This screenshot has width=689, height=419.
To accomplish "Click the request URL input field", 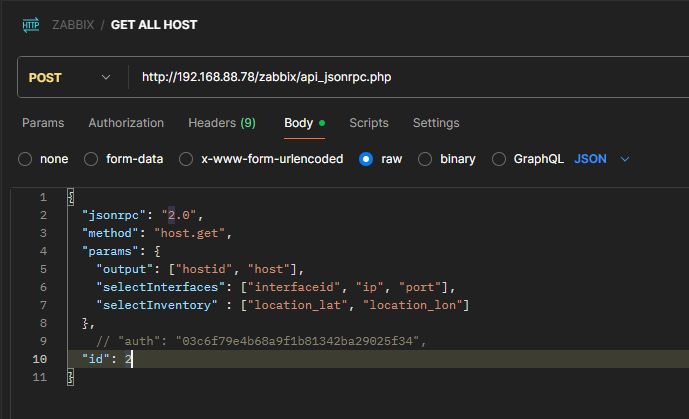I will (x=400, y=77).
